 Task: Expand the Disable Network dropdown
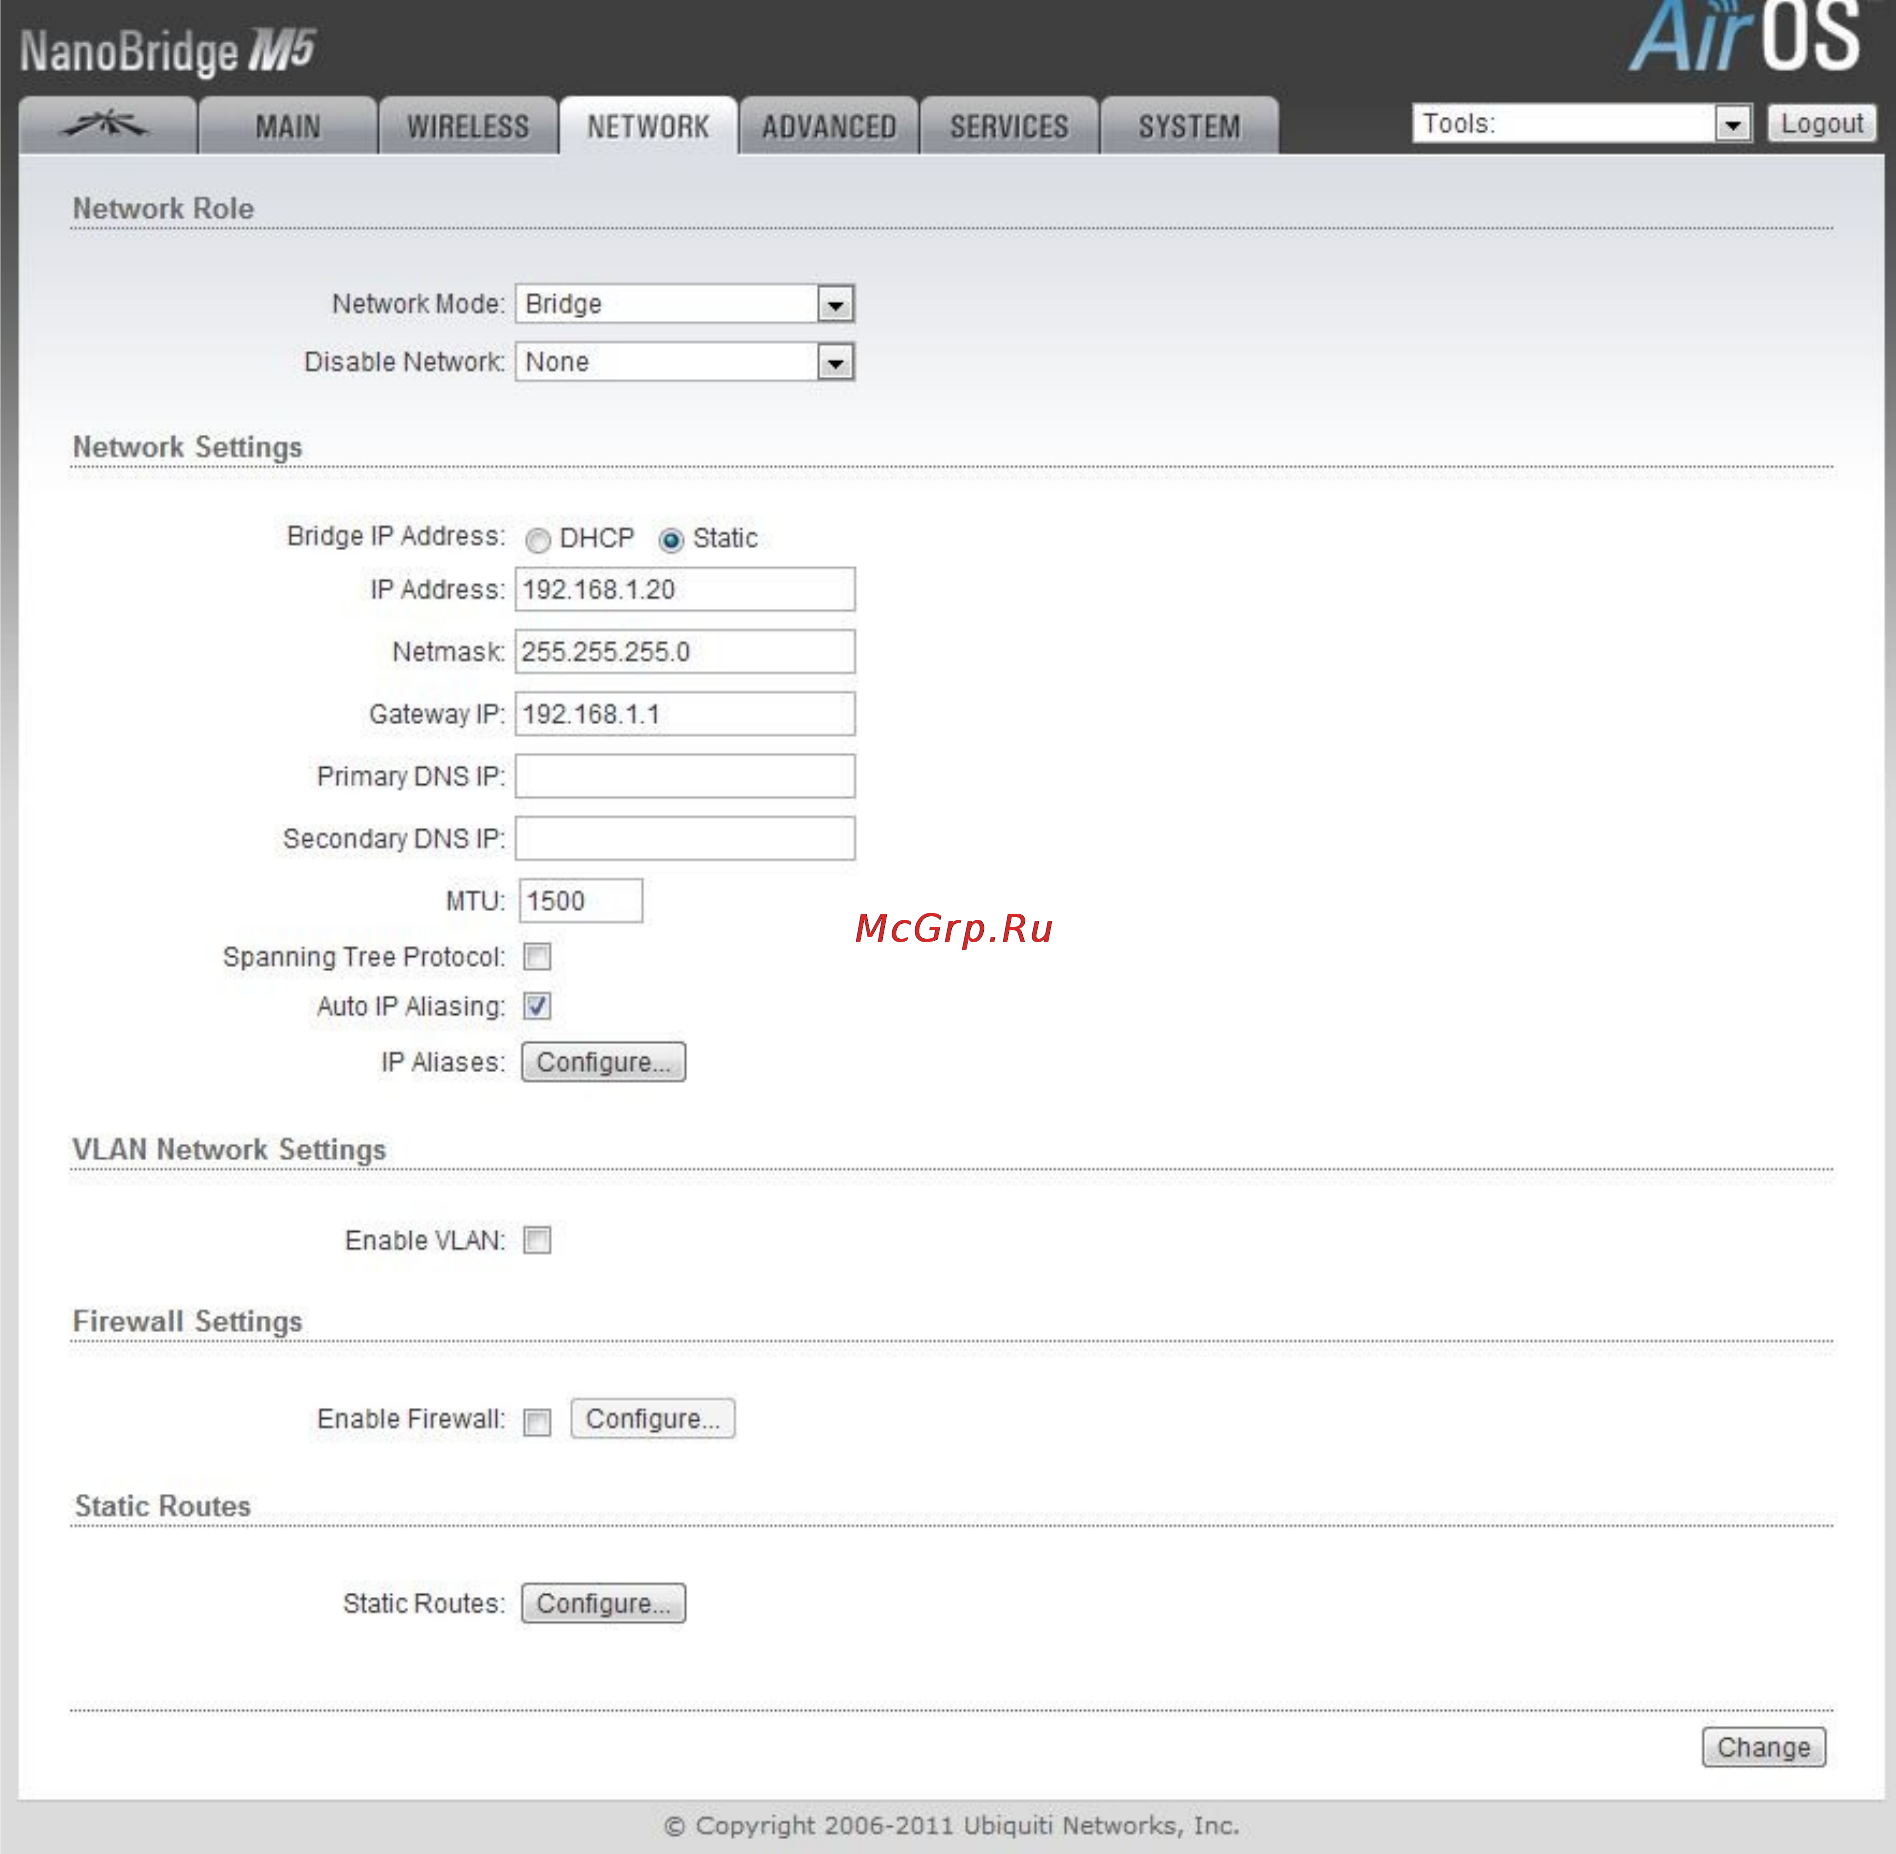[684, 361]
